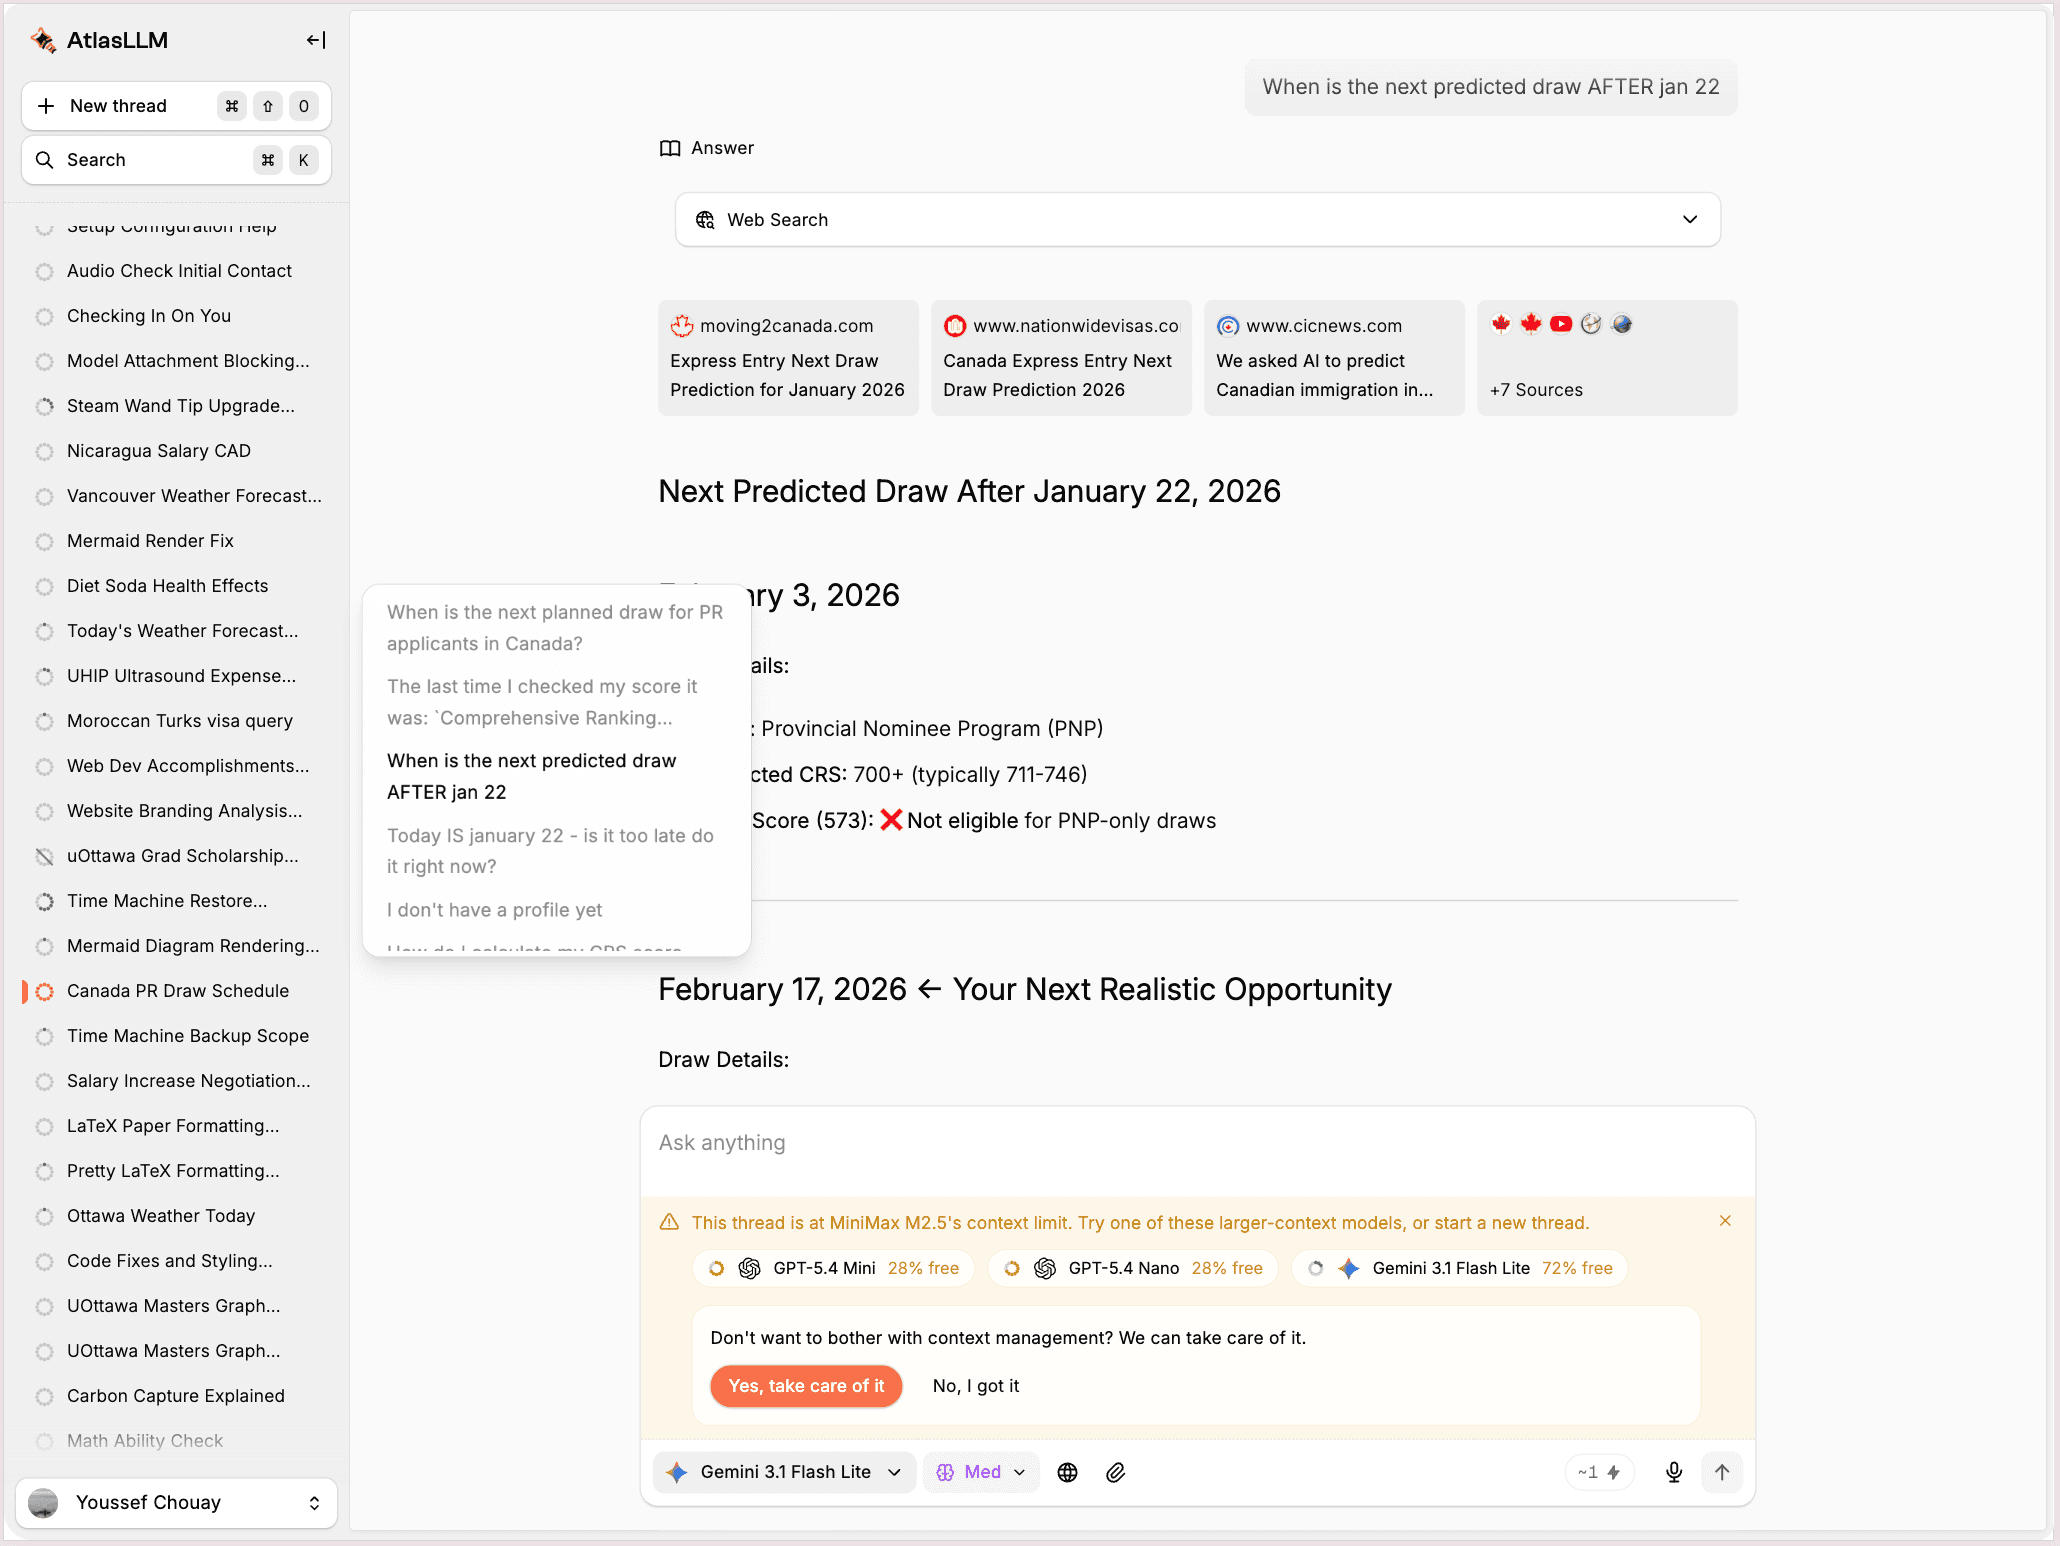Jump to 'The last time I checked' message
The height and width of the screenshot is (1546, 2060).
coord(543,702)
